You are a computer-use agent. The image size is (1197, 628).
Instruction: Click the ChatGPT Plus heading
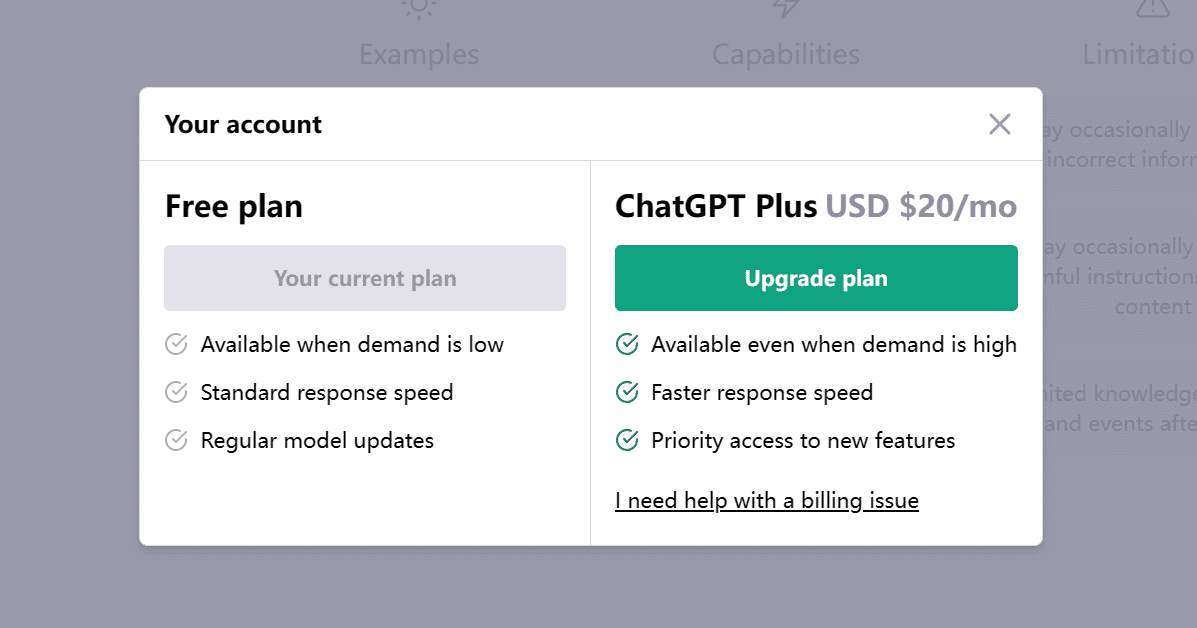716,207
